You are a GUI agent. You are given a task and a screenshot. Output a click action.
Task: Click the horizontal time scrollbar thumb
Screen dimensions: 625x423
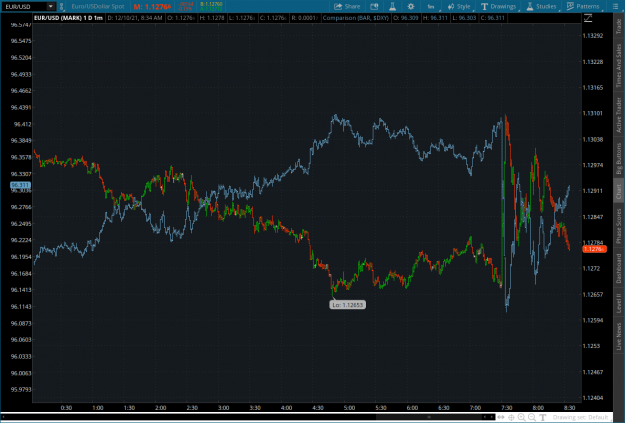[x=429, y=417]
